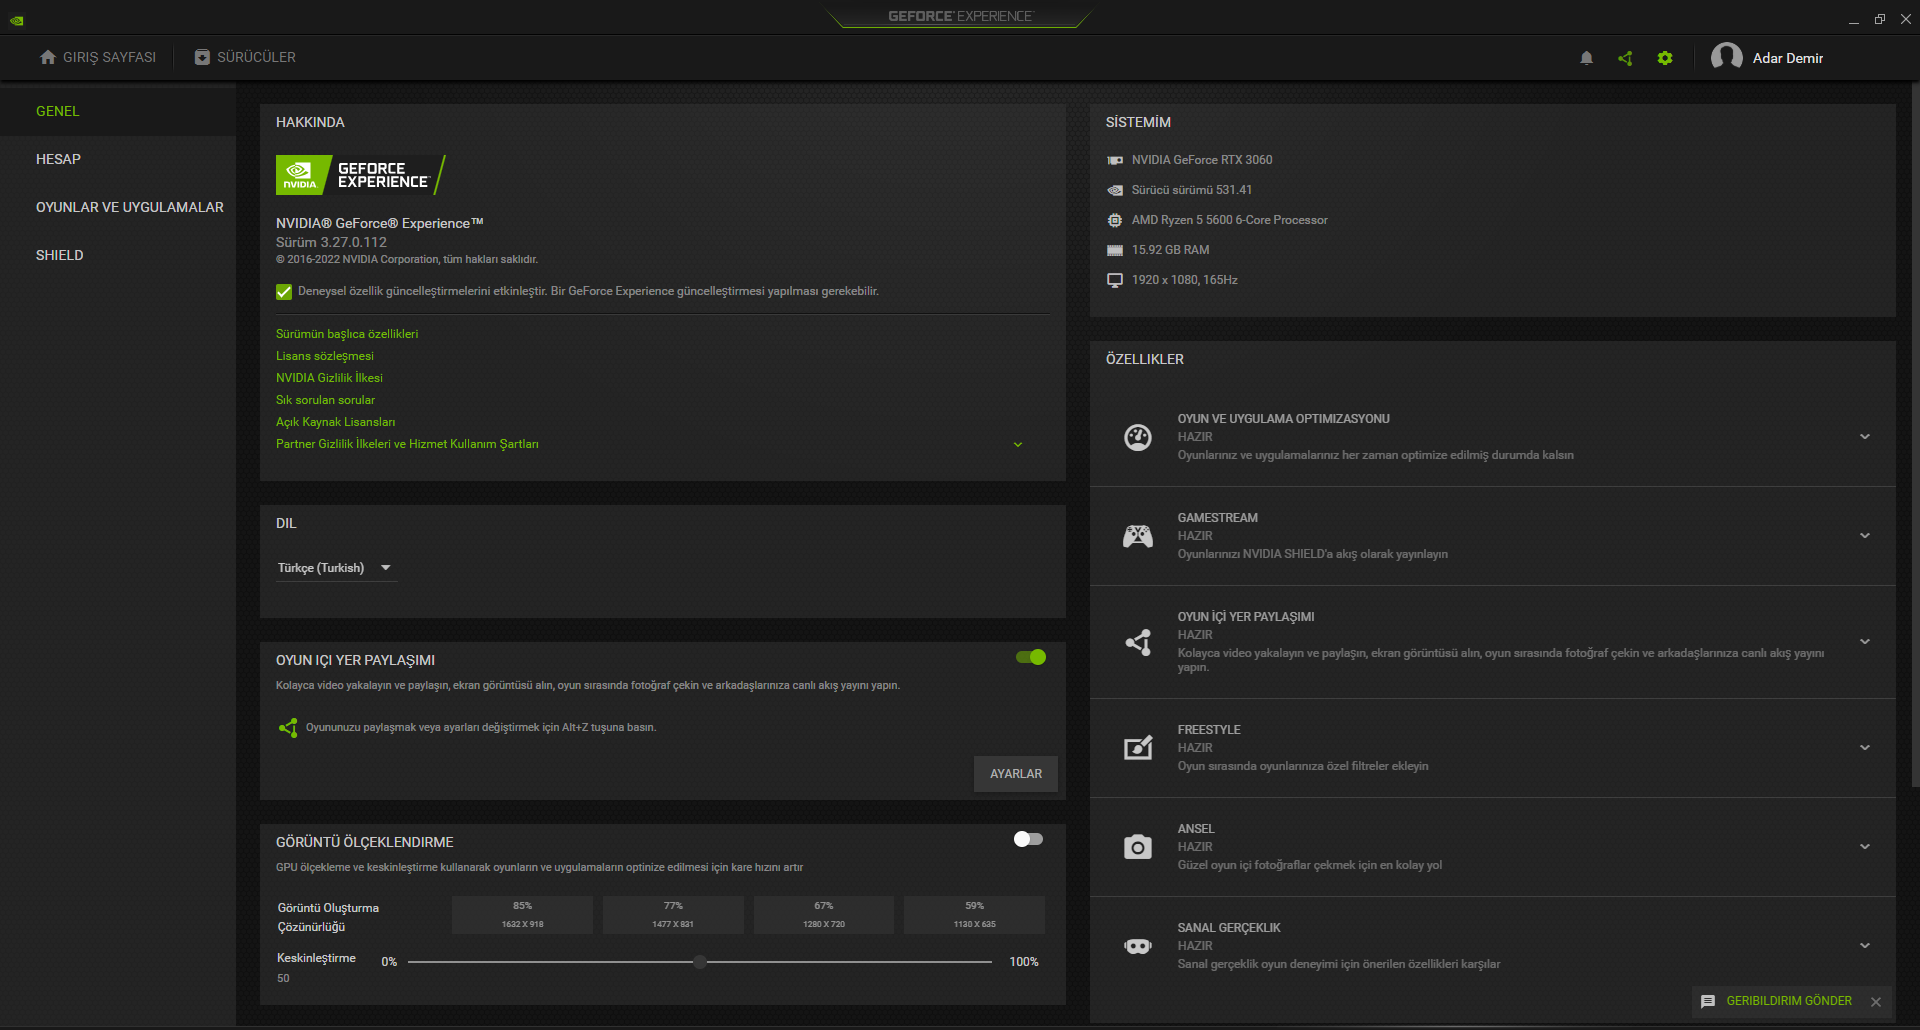
Task: Click GERIBILDIRIM GÖNDER feedback button
Action: tap(1789, 1001)
